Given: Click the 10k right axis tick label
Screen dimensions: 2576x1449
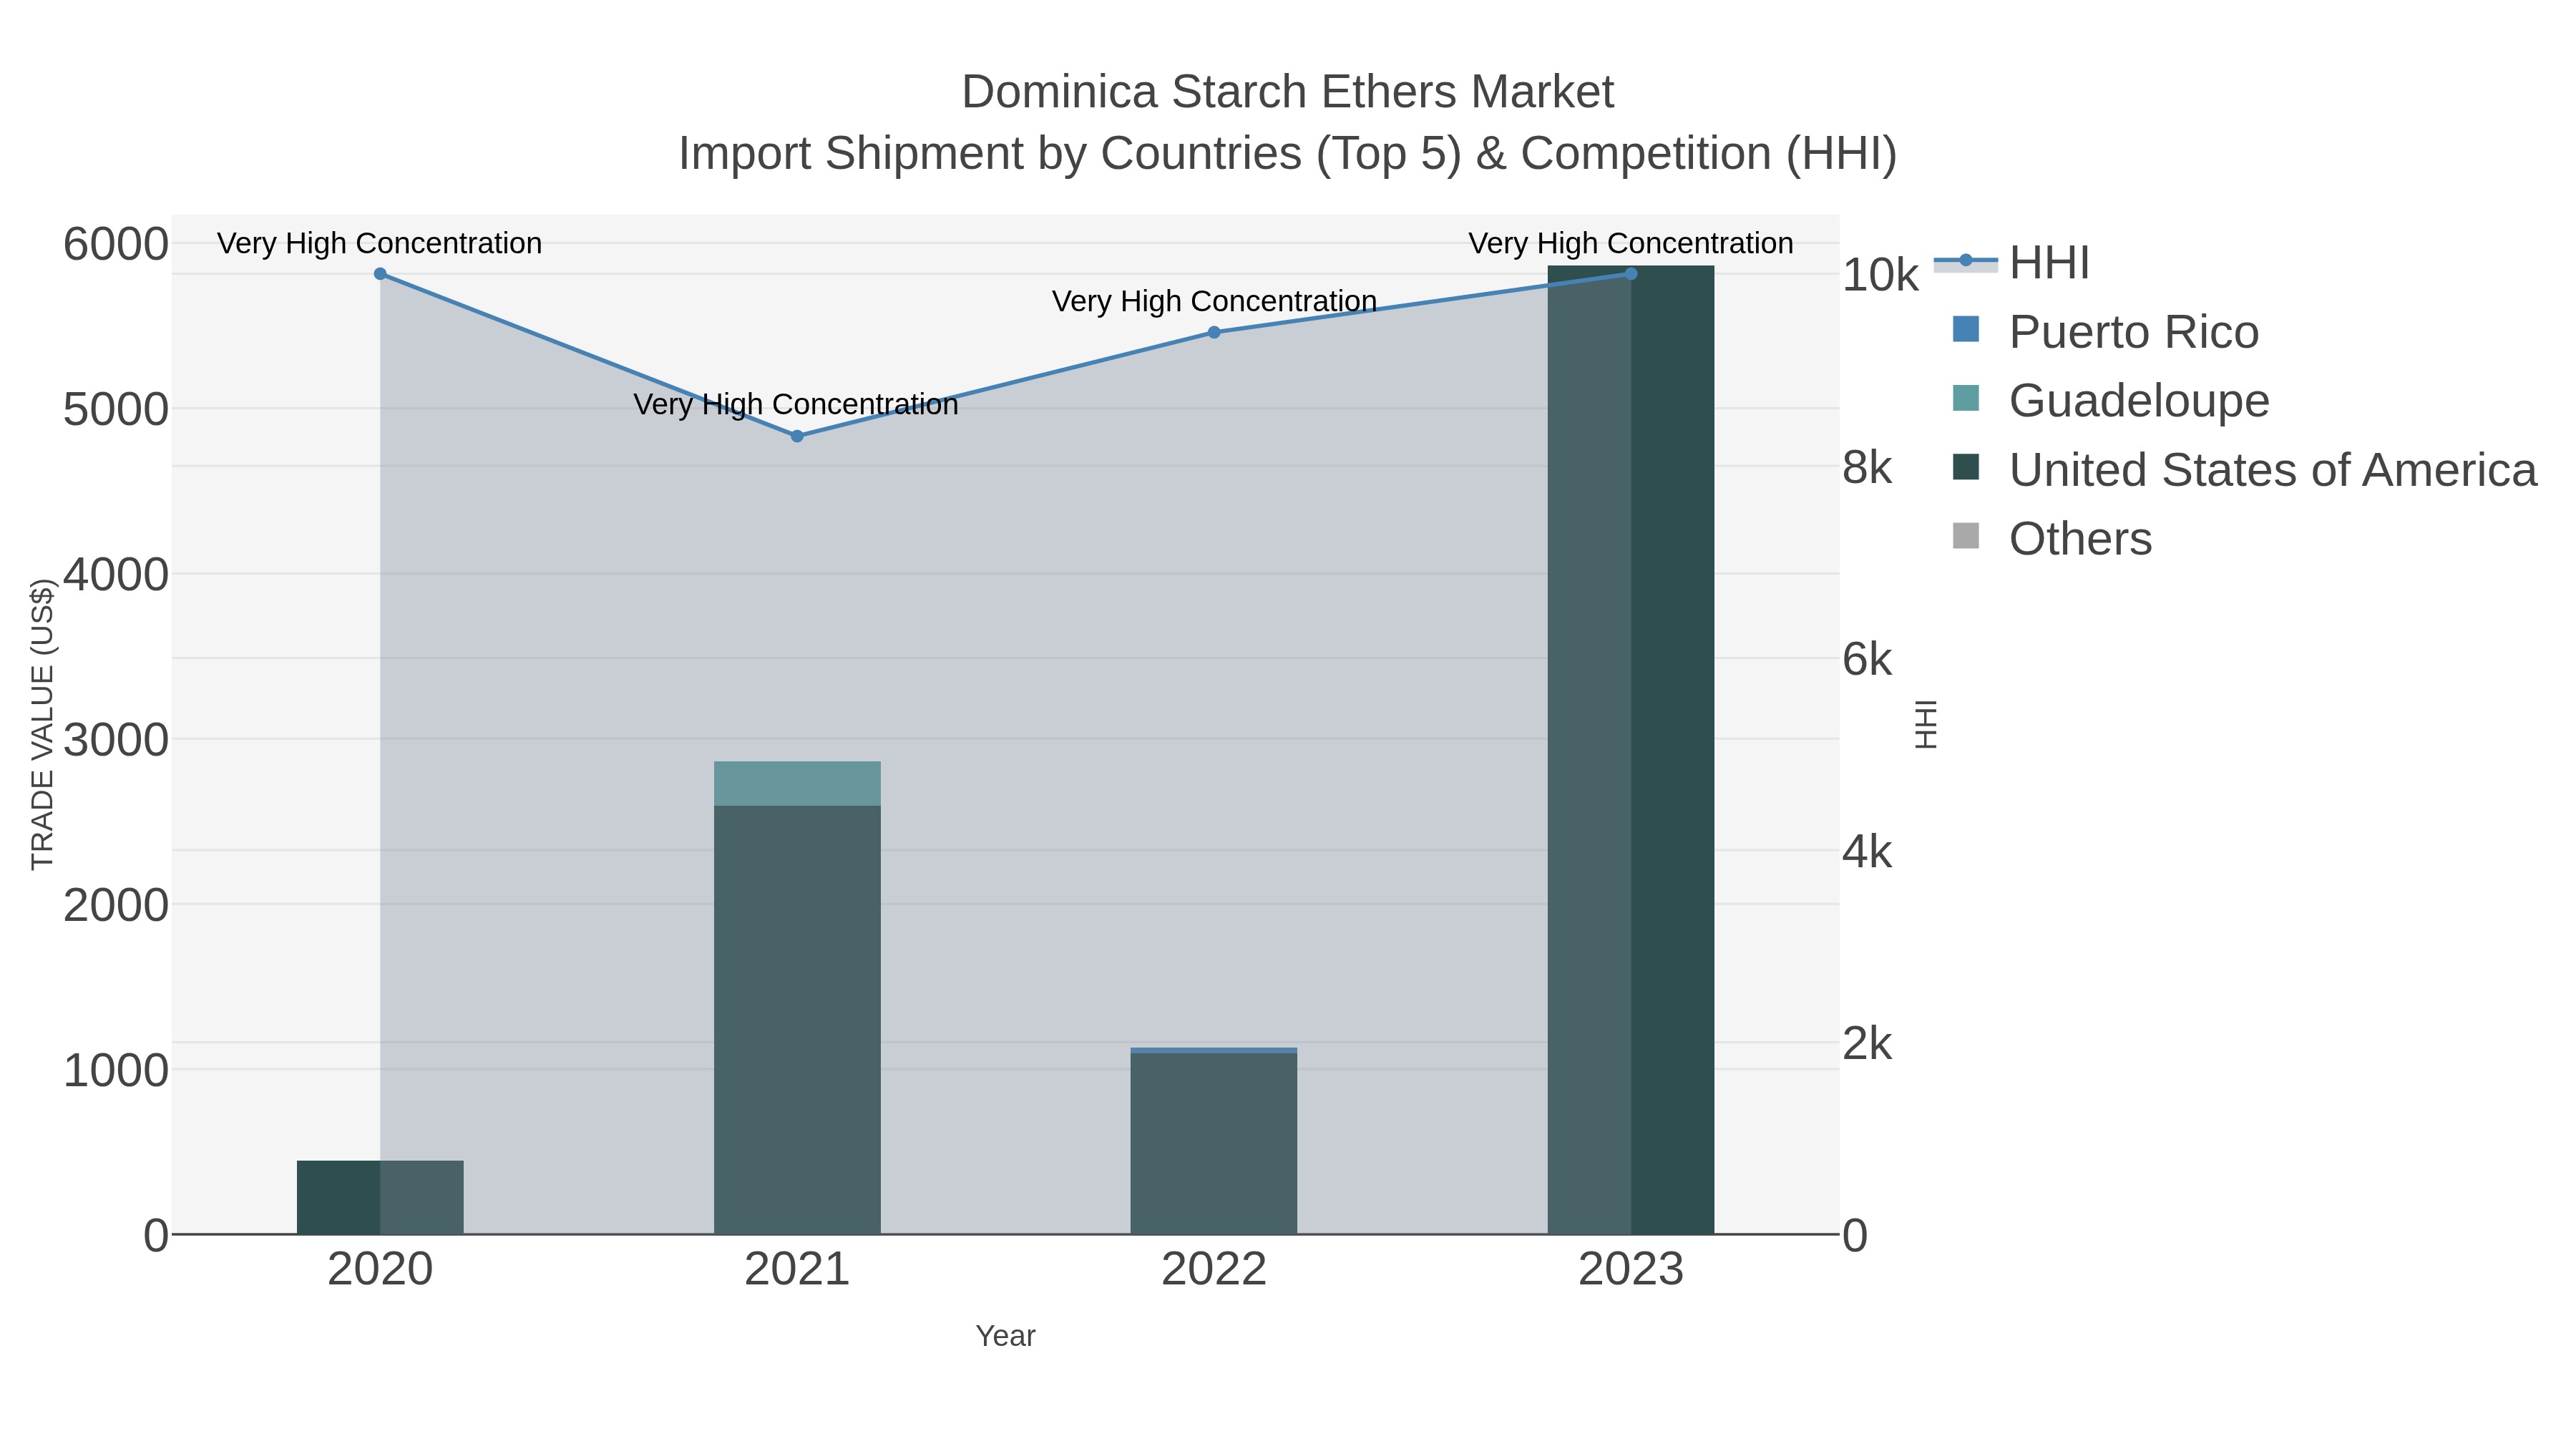Looking at the screenshot, I should point(1880,275).
